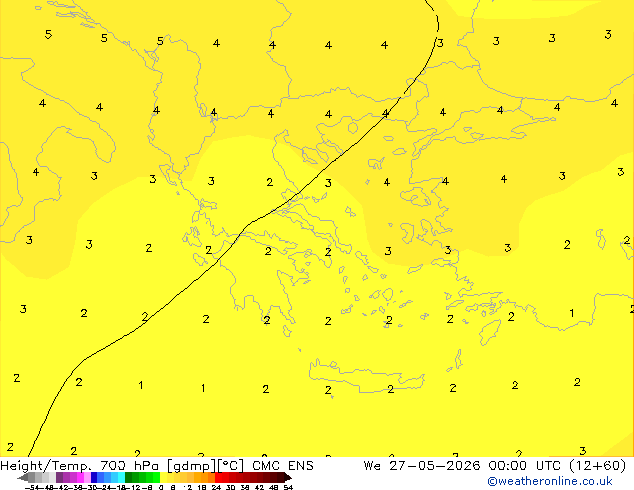
Task: Click the dark blue swatch in the color scale
Action: coord(94,477)
